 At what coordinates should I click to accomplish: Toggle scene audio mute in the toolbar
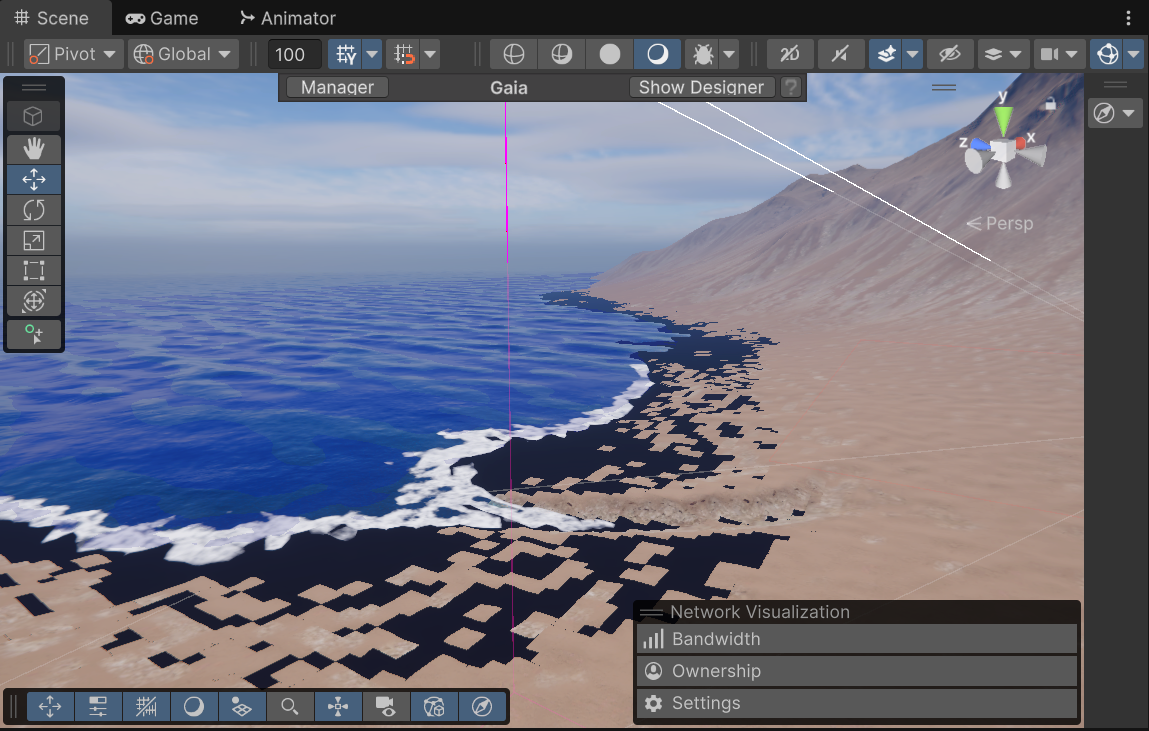click(x=841, y=54)
